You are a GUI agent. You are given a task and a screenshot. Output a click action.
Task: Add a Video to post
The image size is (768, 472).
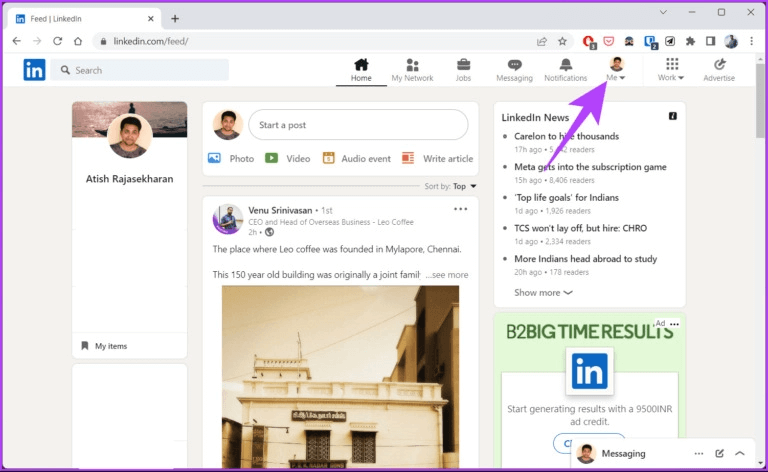[x=288, y=158]
